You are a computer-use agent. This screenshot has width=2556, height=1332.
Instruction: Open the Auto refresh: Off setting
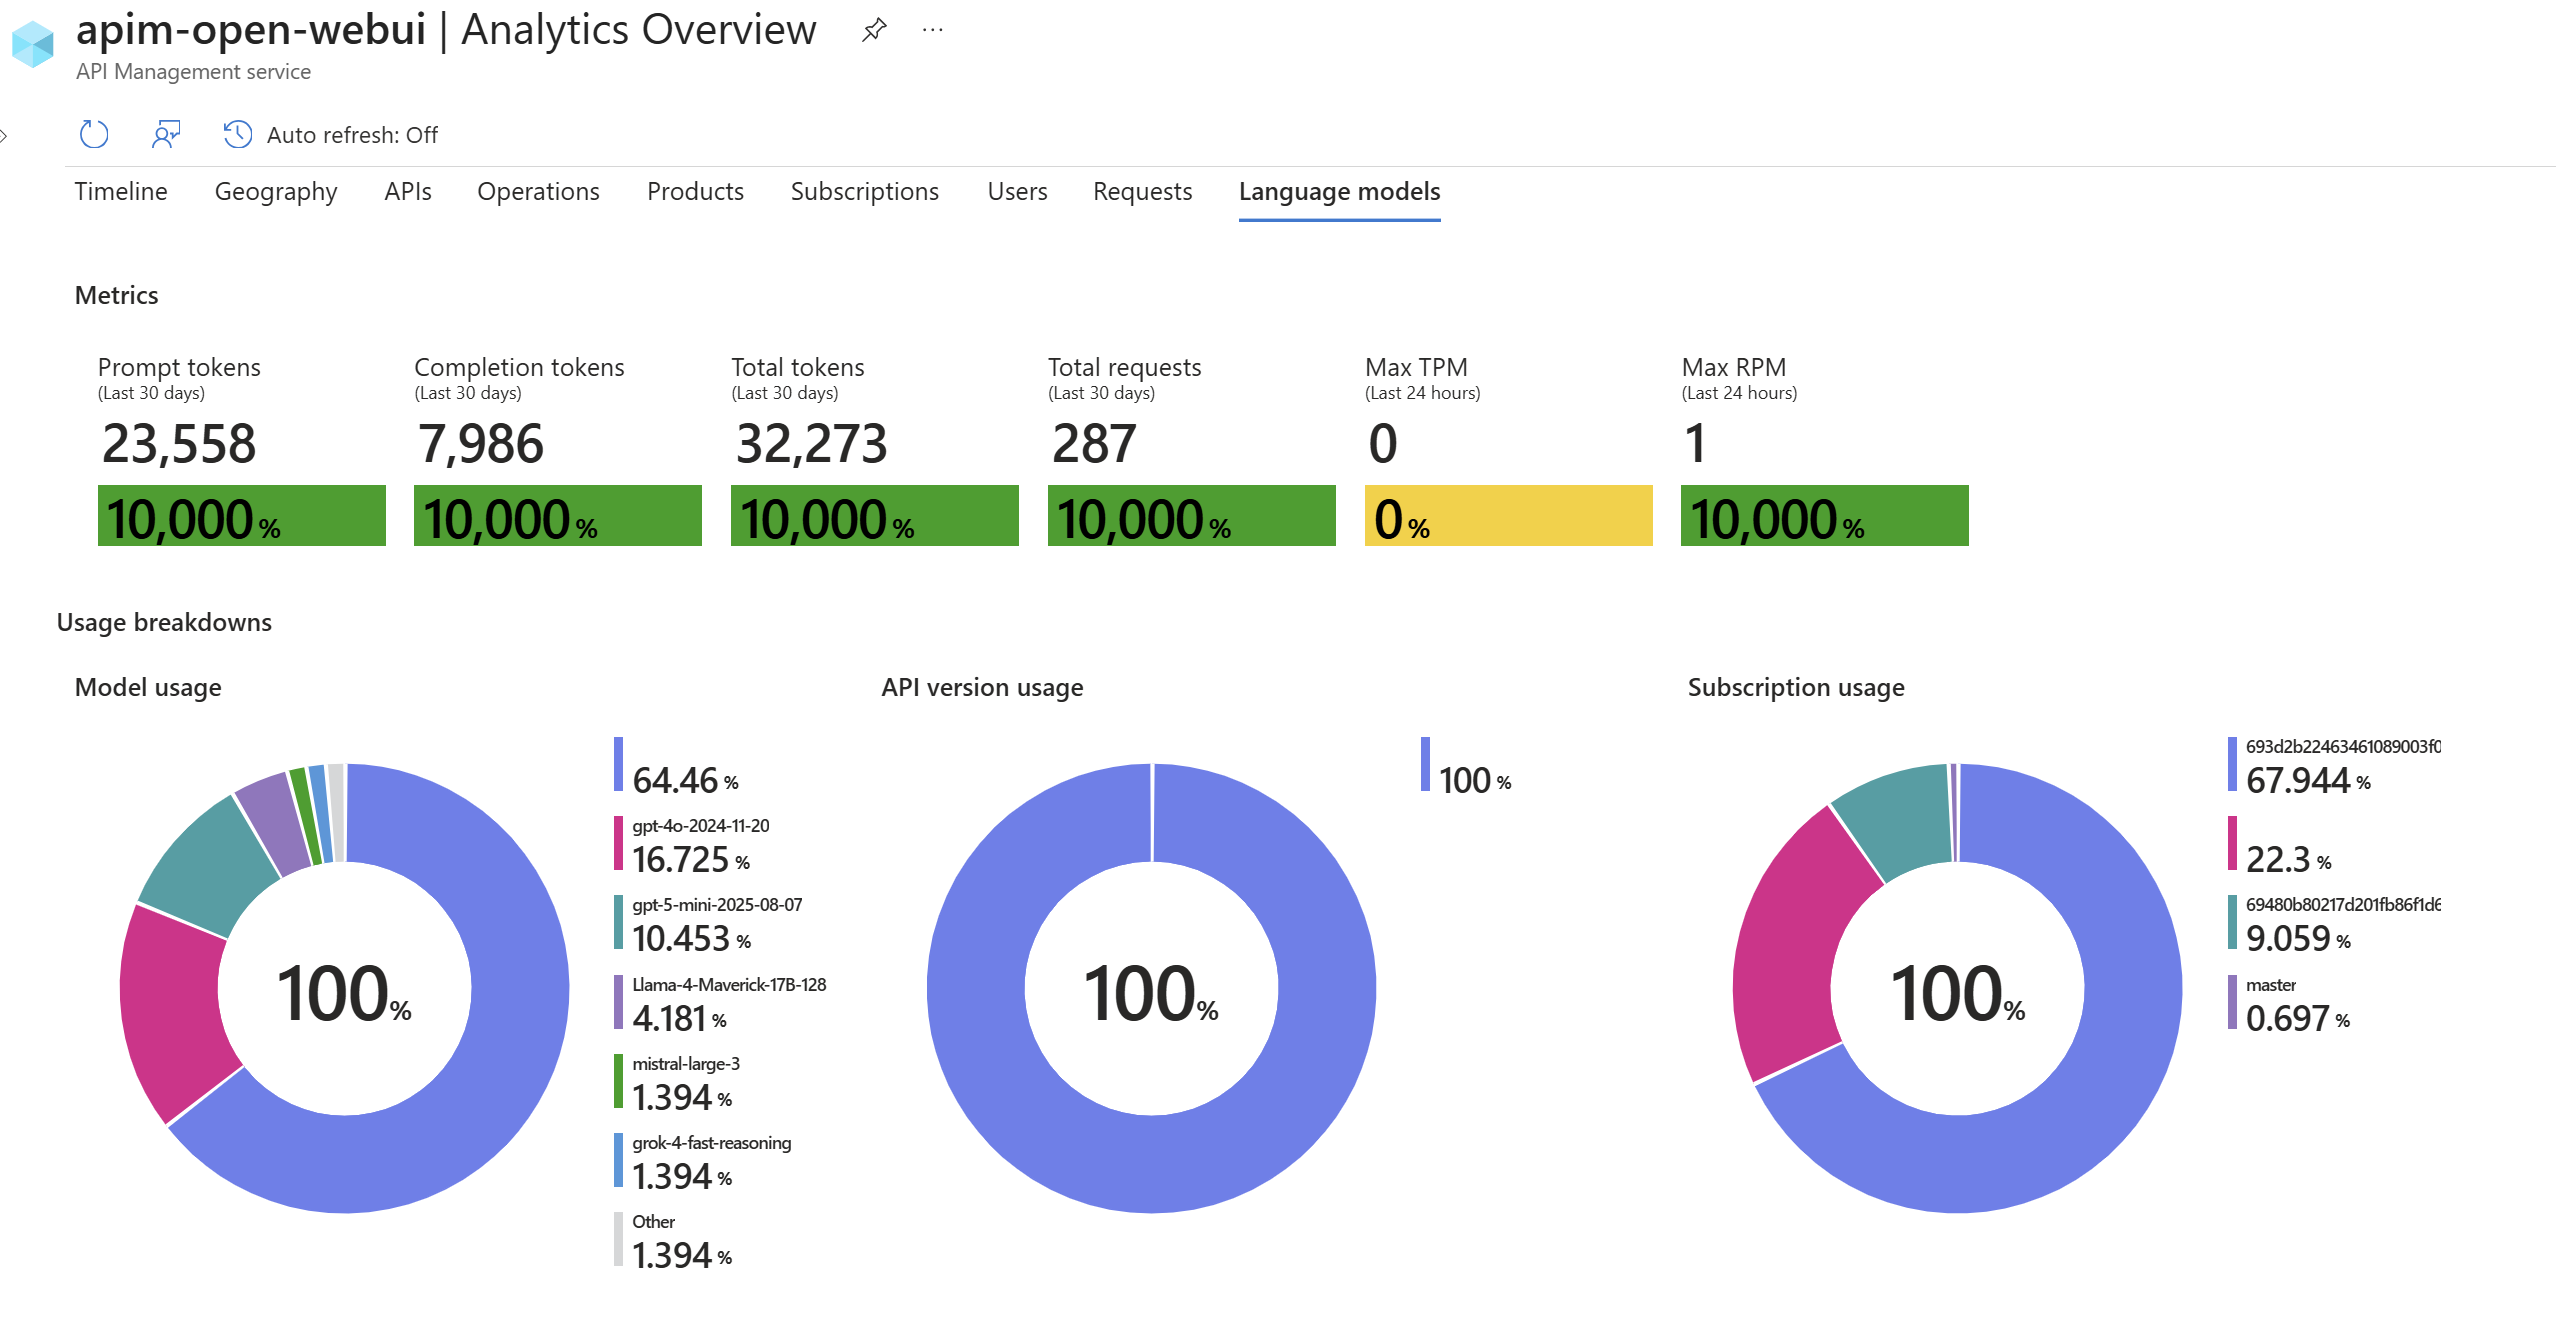pyautogui.click(x=352, y=135)
